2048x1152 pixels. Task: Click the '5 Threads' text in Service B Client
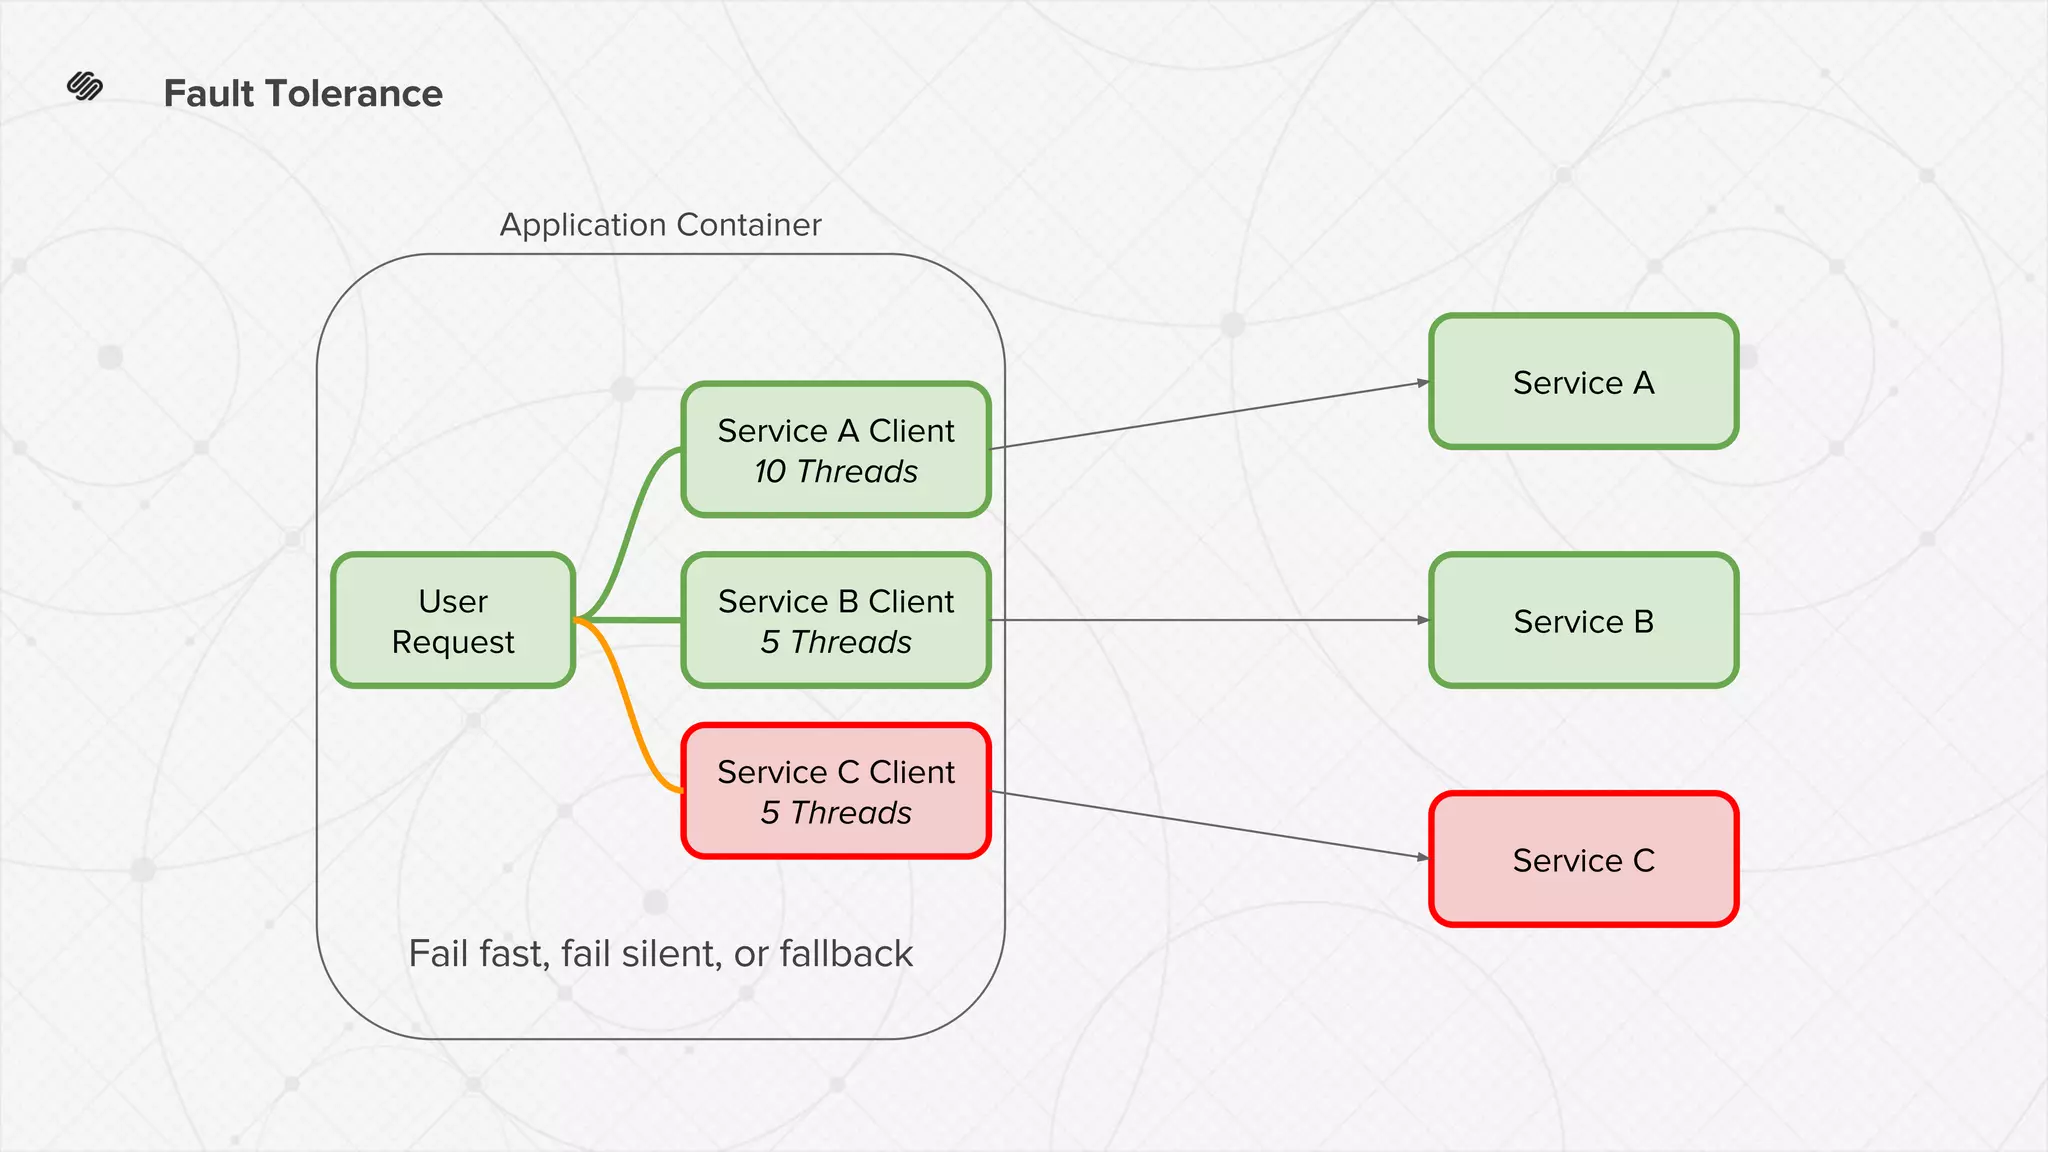pos(836,643)
